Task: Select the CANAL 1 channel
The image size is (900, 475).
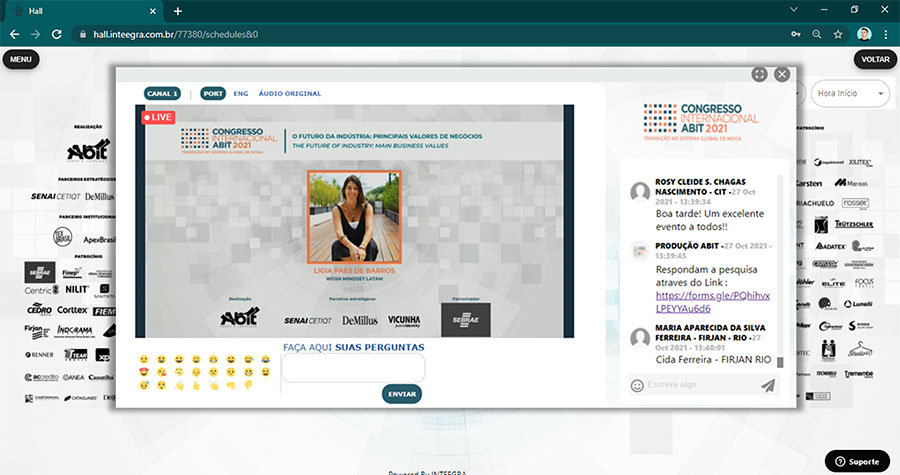Action: pos(162,94)
